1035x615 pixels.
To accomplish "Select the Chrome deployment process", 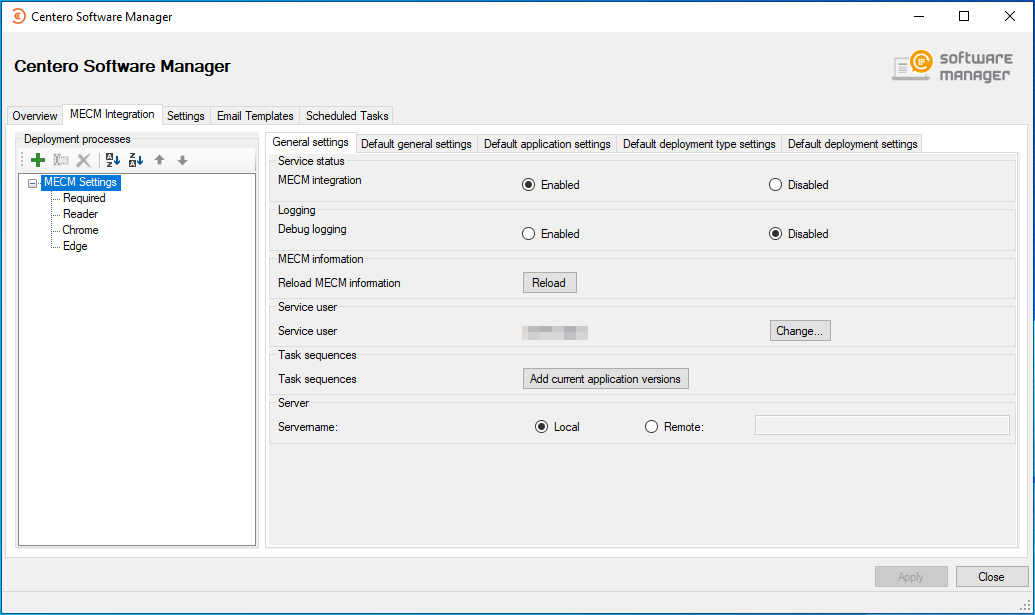I will coord(81,230).
